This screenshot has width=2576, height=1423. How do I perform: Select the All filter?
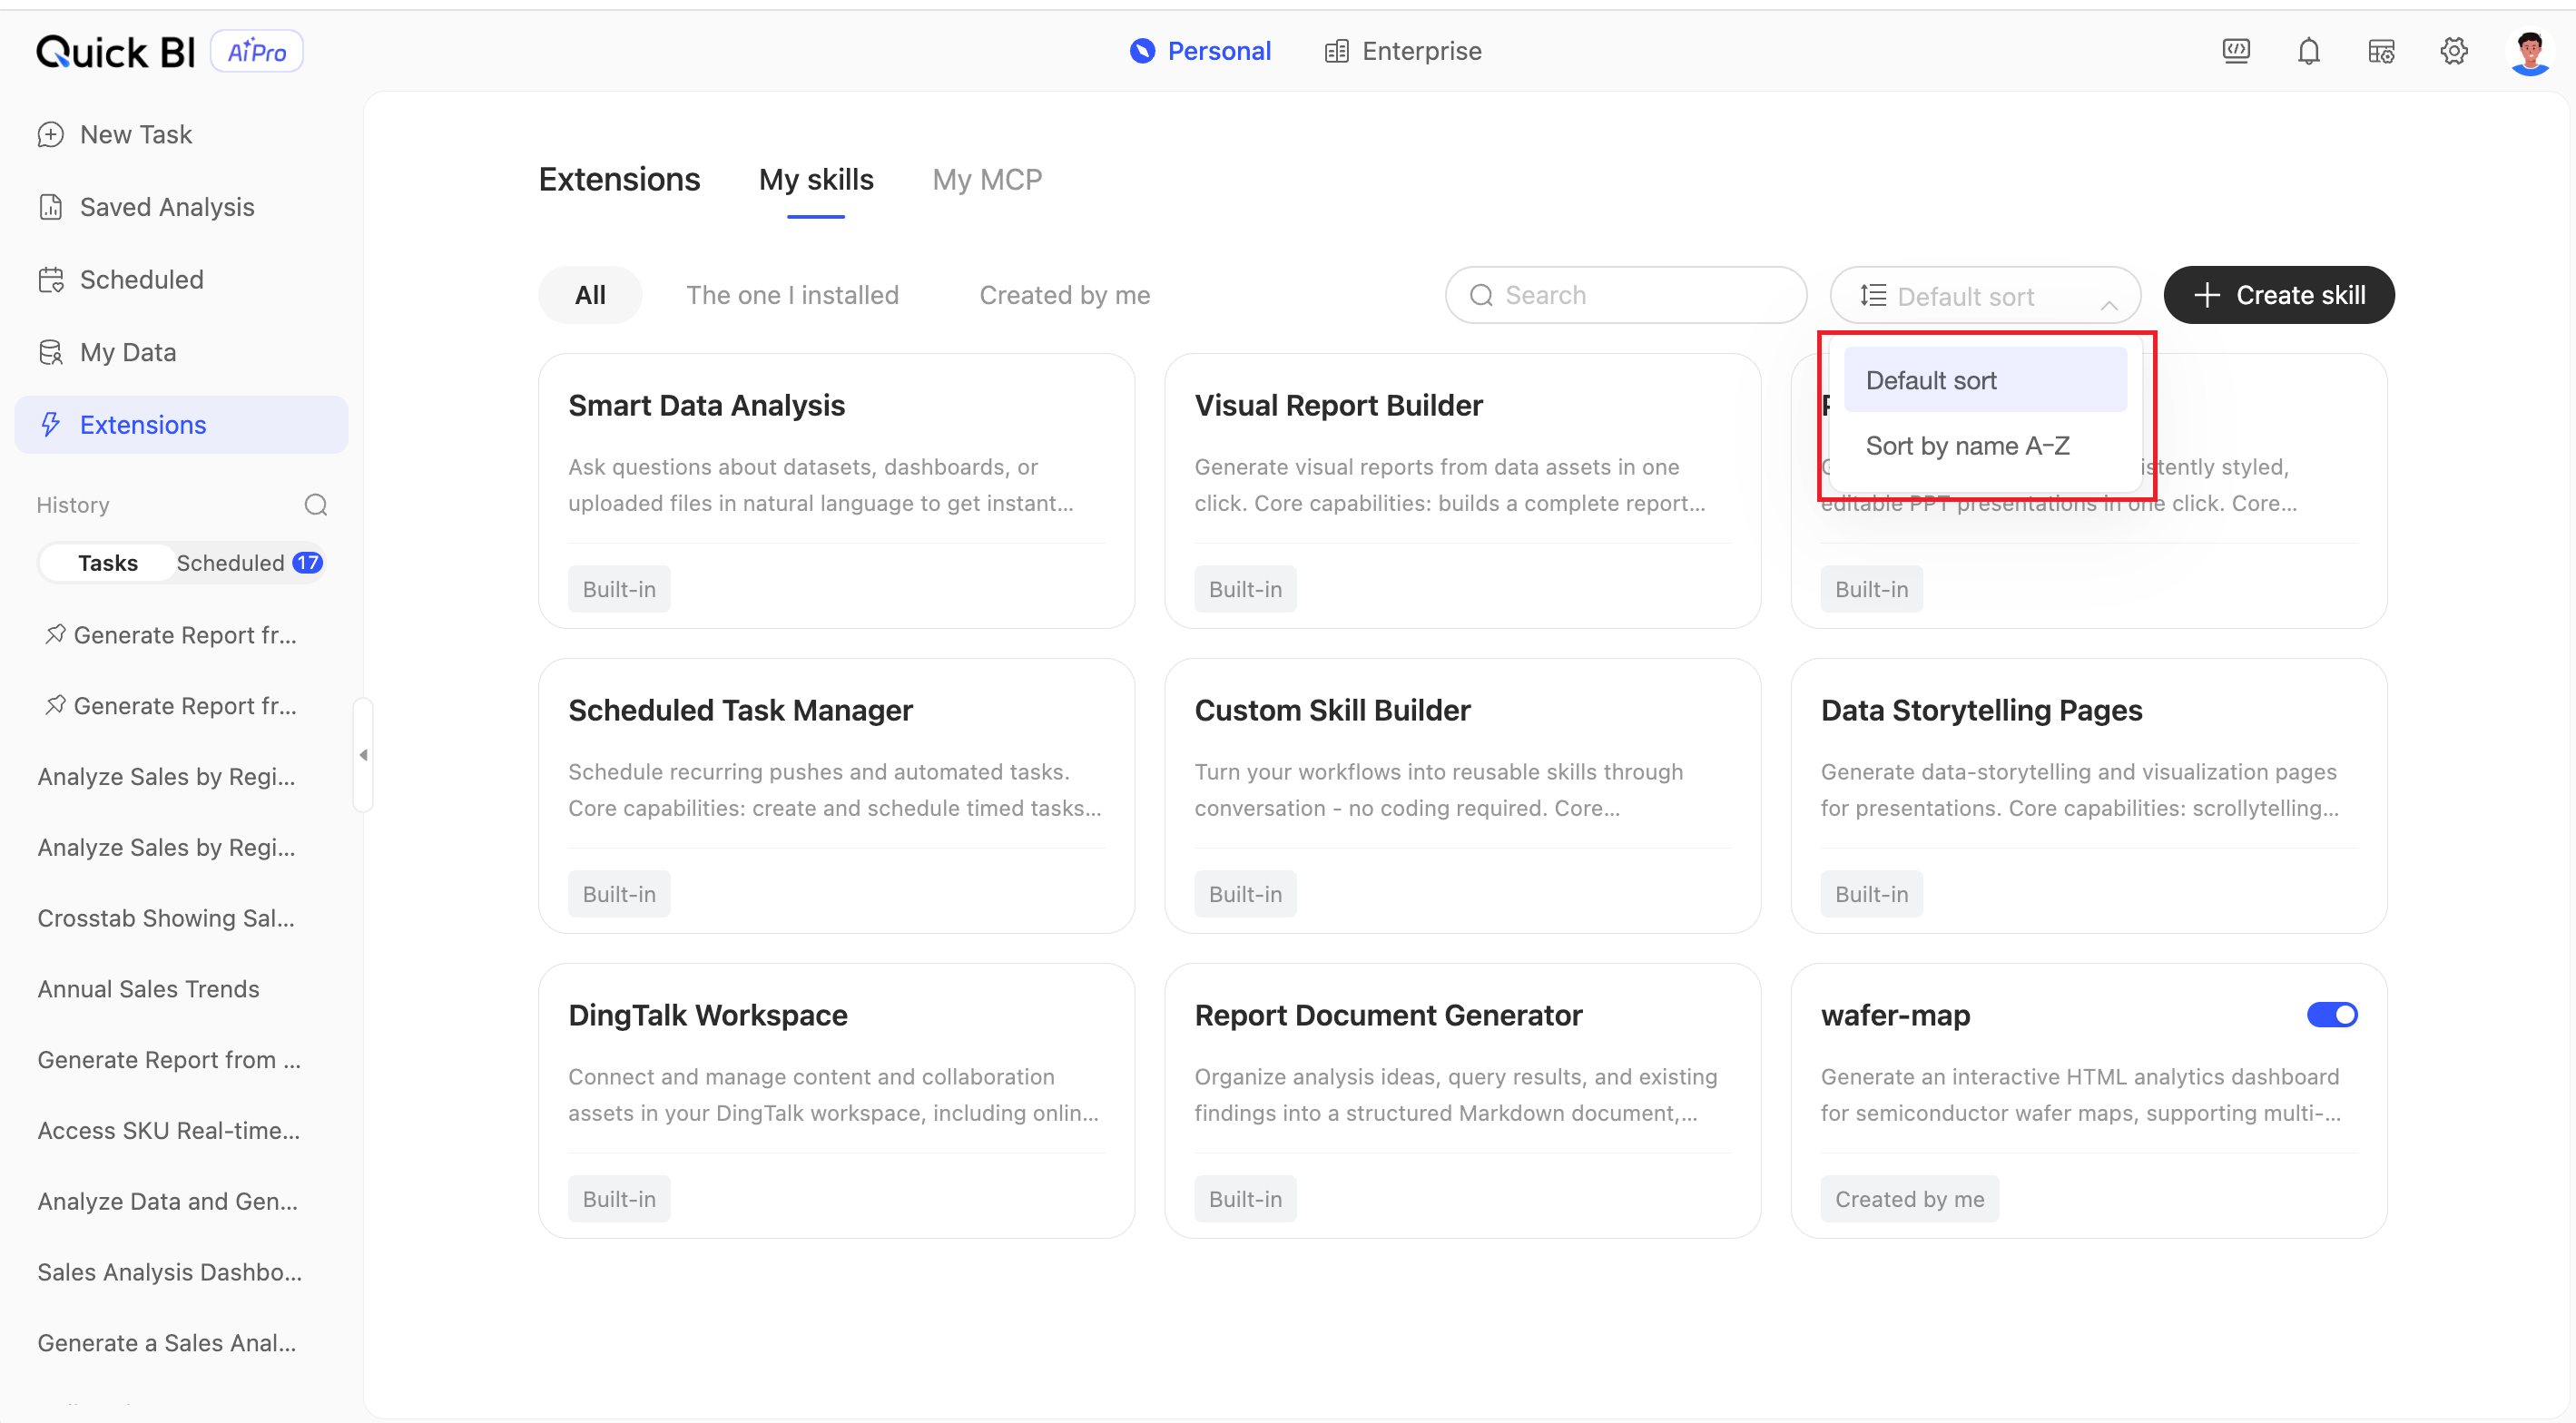point(590,295)
